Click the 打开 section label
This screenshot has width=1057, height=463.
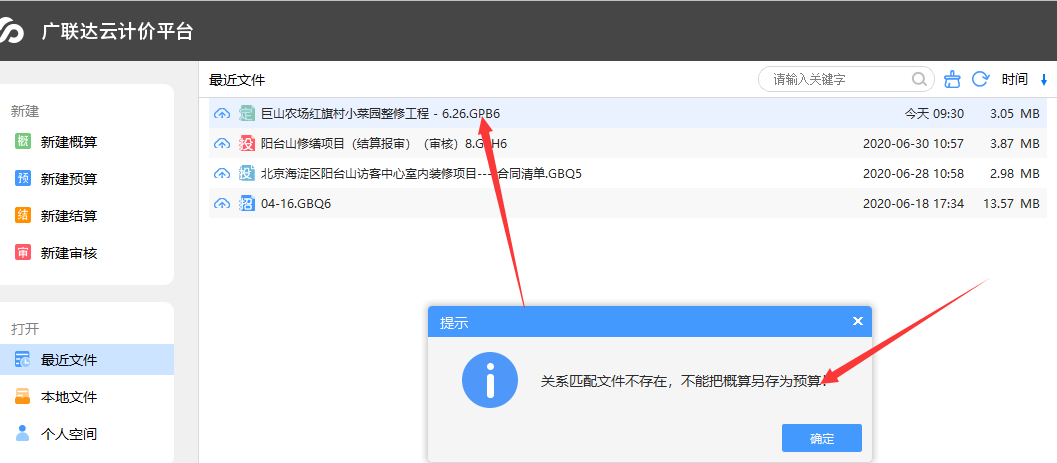[x=25, y=329]
